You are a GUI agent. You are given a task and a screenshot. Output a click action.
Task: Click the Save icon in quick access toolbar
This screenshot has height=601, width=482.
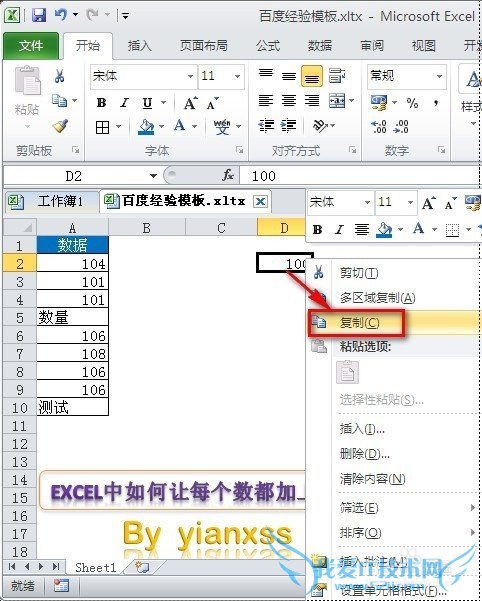click(39, 15)
